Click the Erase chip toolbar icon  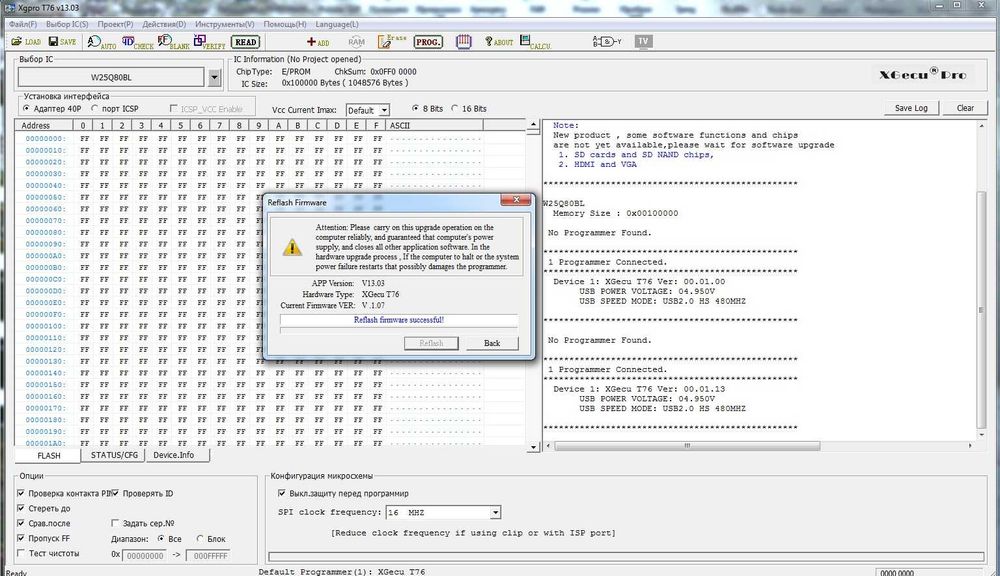392,42
